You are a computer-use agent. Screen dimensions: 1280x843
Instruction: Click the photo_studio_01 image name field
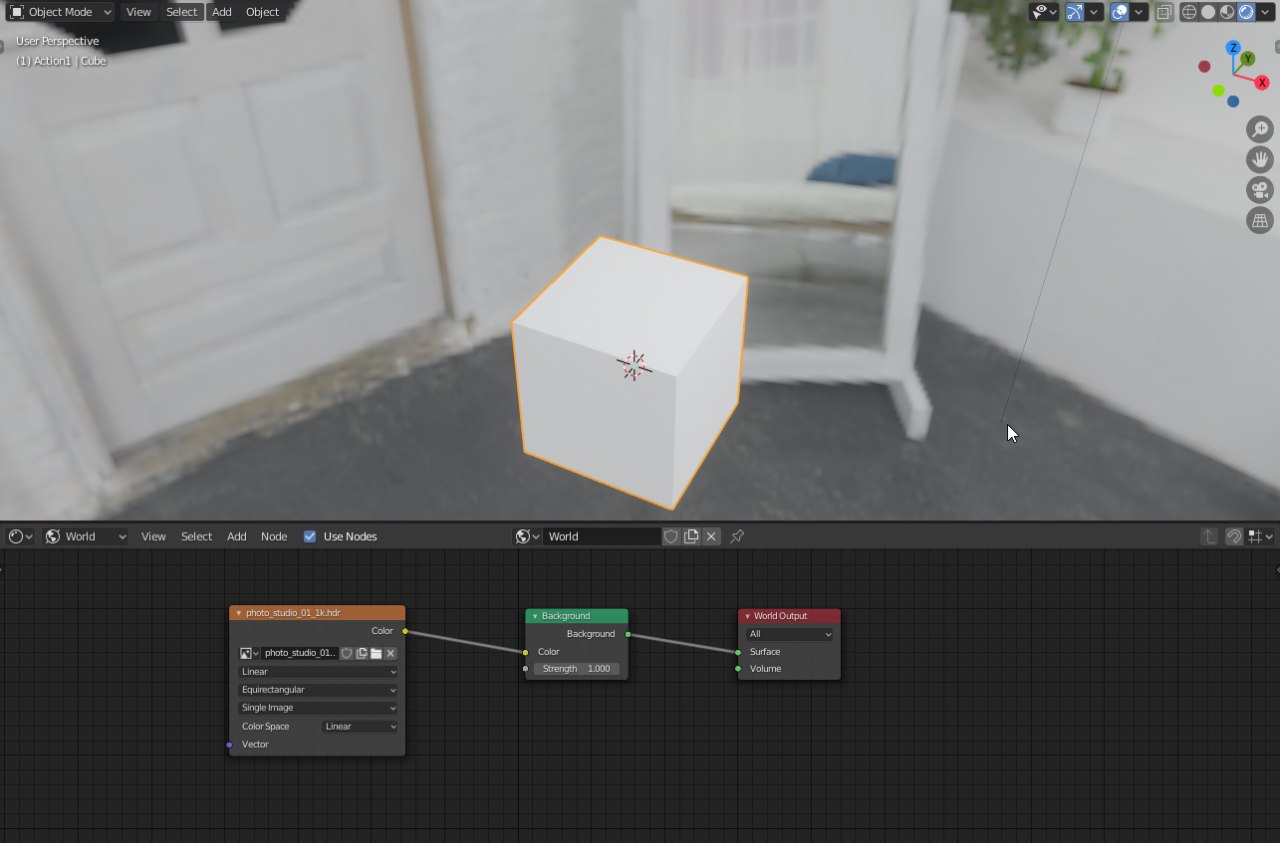coord(299,653)
